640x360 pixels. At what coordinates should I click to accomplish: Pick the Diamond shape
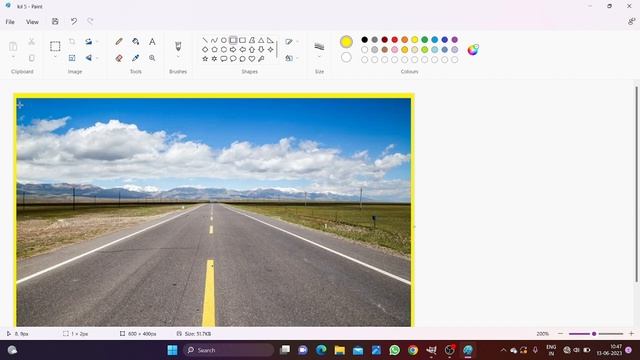click(x=205, y=49)
